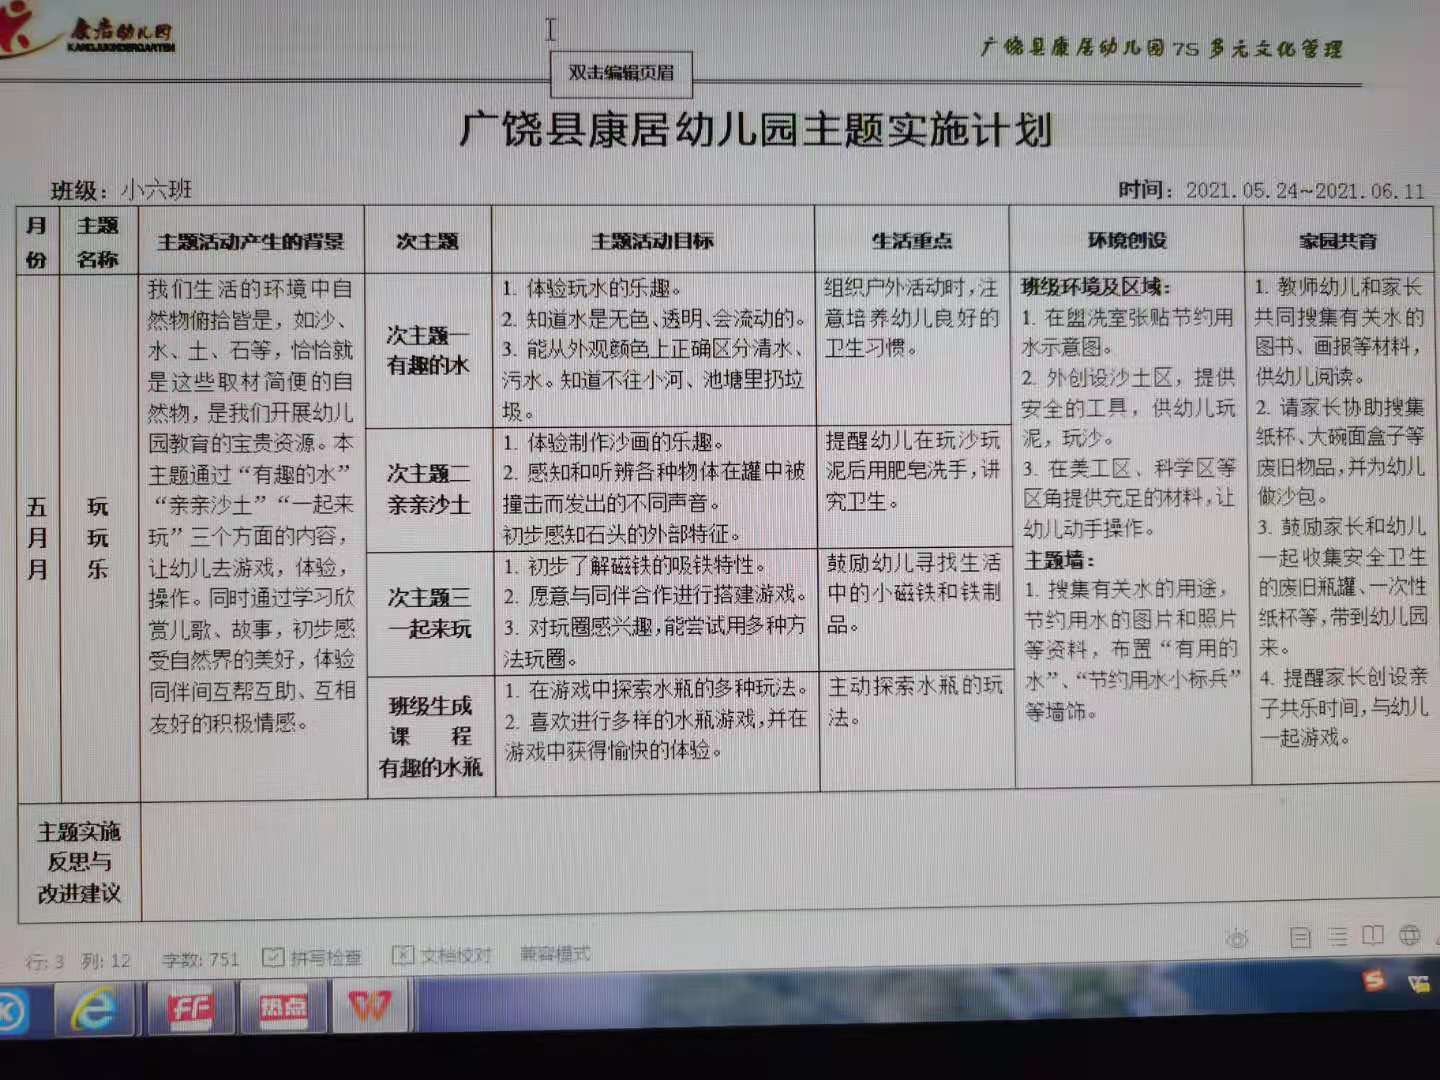
Task: Toggle the 拼写检查 spell check checkbox
Action: tap(272, 958)
